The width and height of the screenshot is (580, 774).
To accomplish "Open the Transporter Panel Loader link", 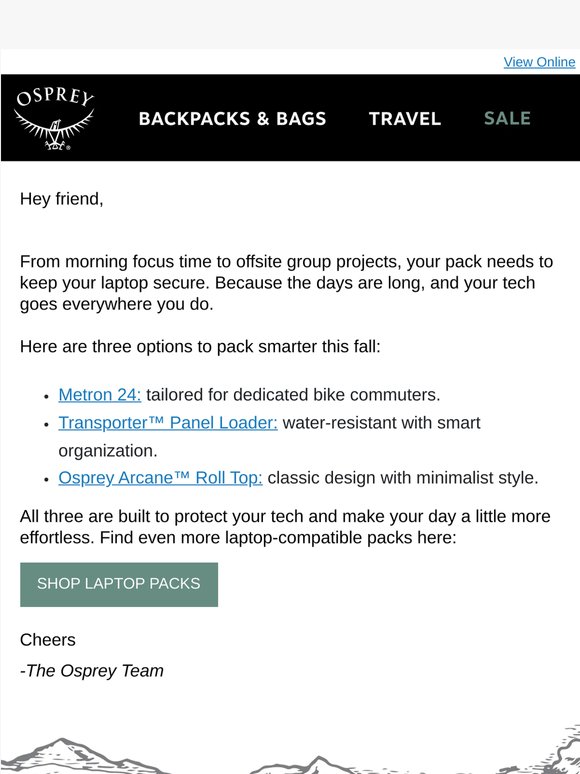I will coord(168,423).
